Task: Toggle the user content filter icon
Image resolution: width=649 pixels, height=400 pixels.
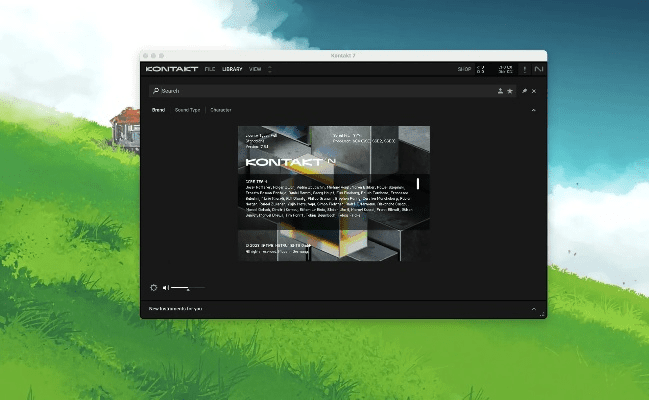Action: (x=500, y=90)
